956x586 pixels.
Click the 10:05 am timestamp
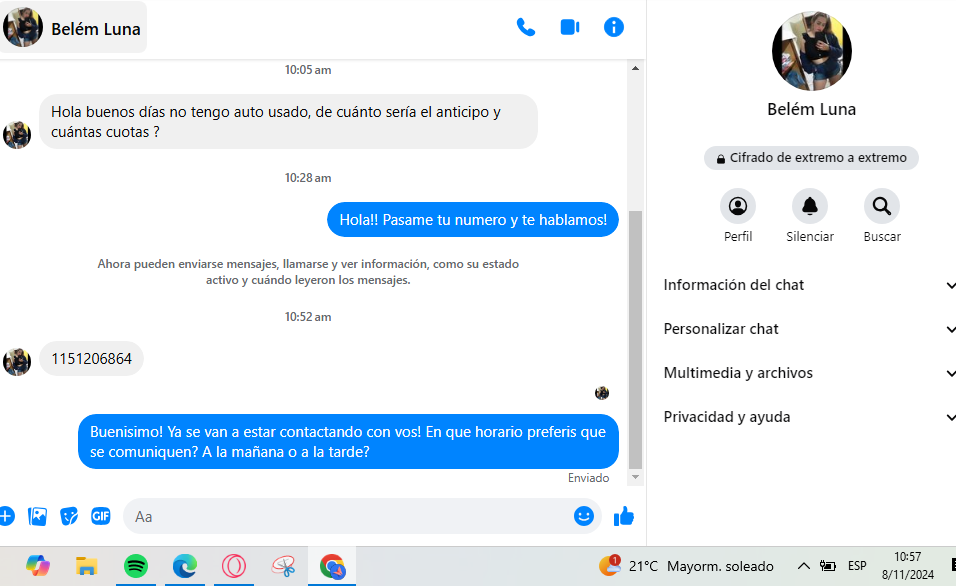(308, 70)
